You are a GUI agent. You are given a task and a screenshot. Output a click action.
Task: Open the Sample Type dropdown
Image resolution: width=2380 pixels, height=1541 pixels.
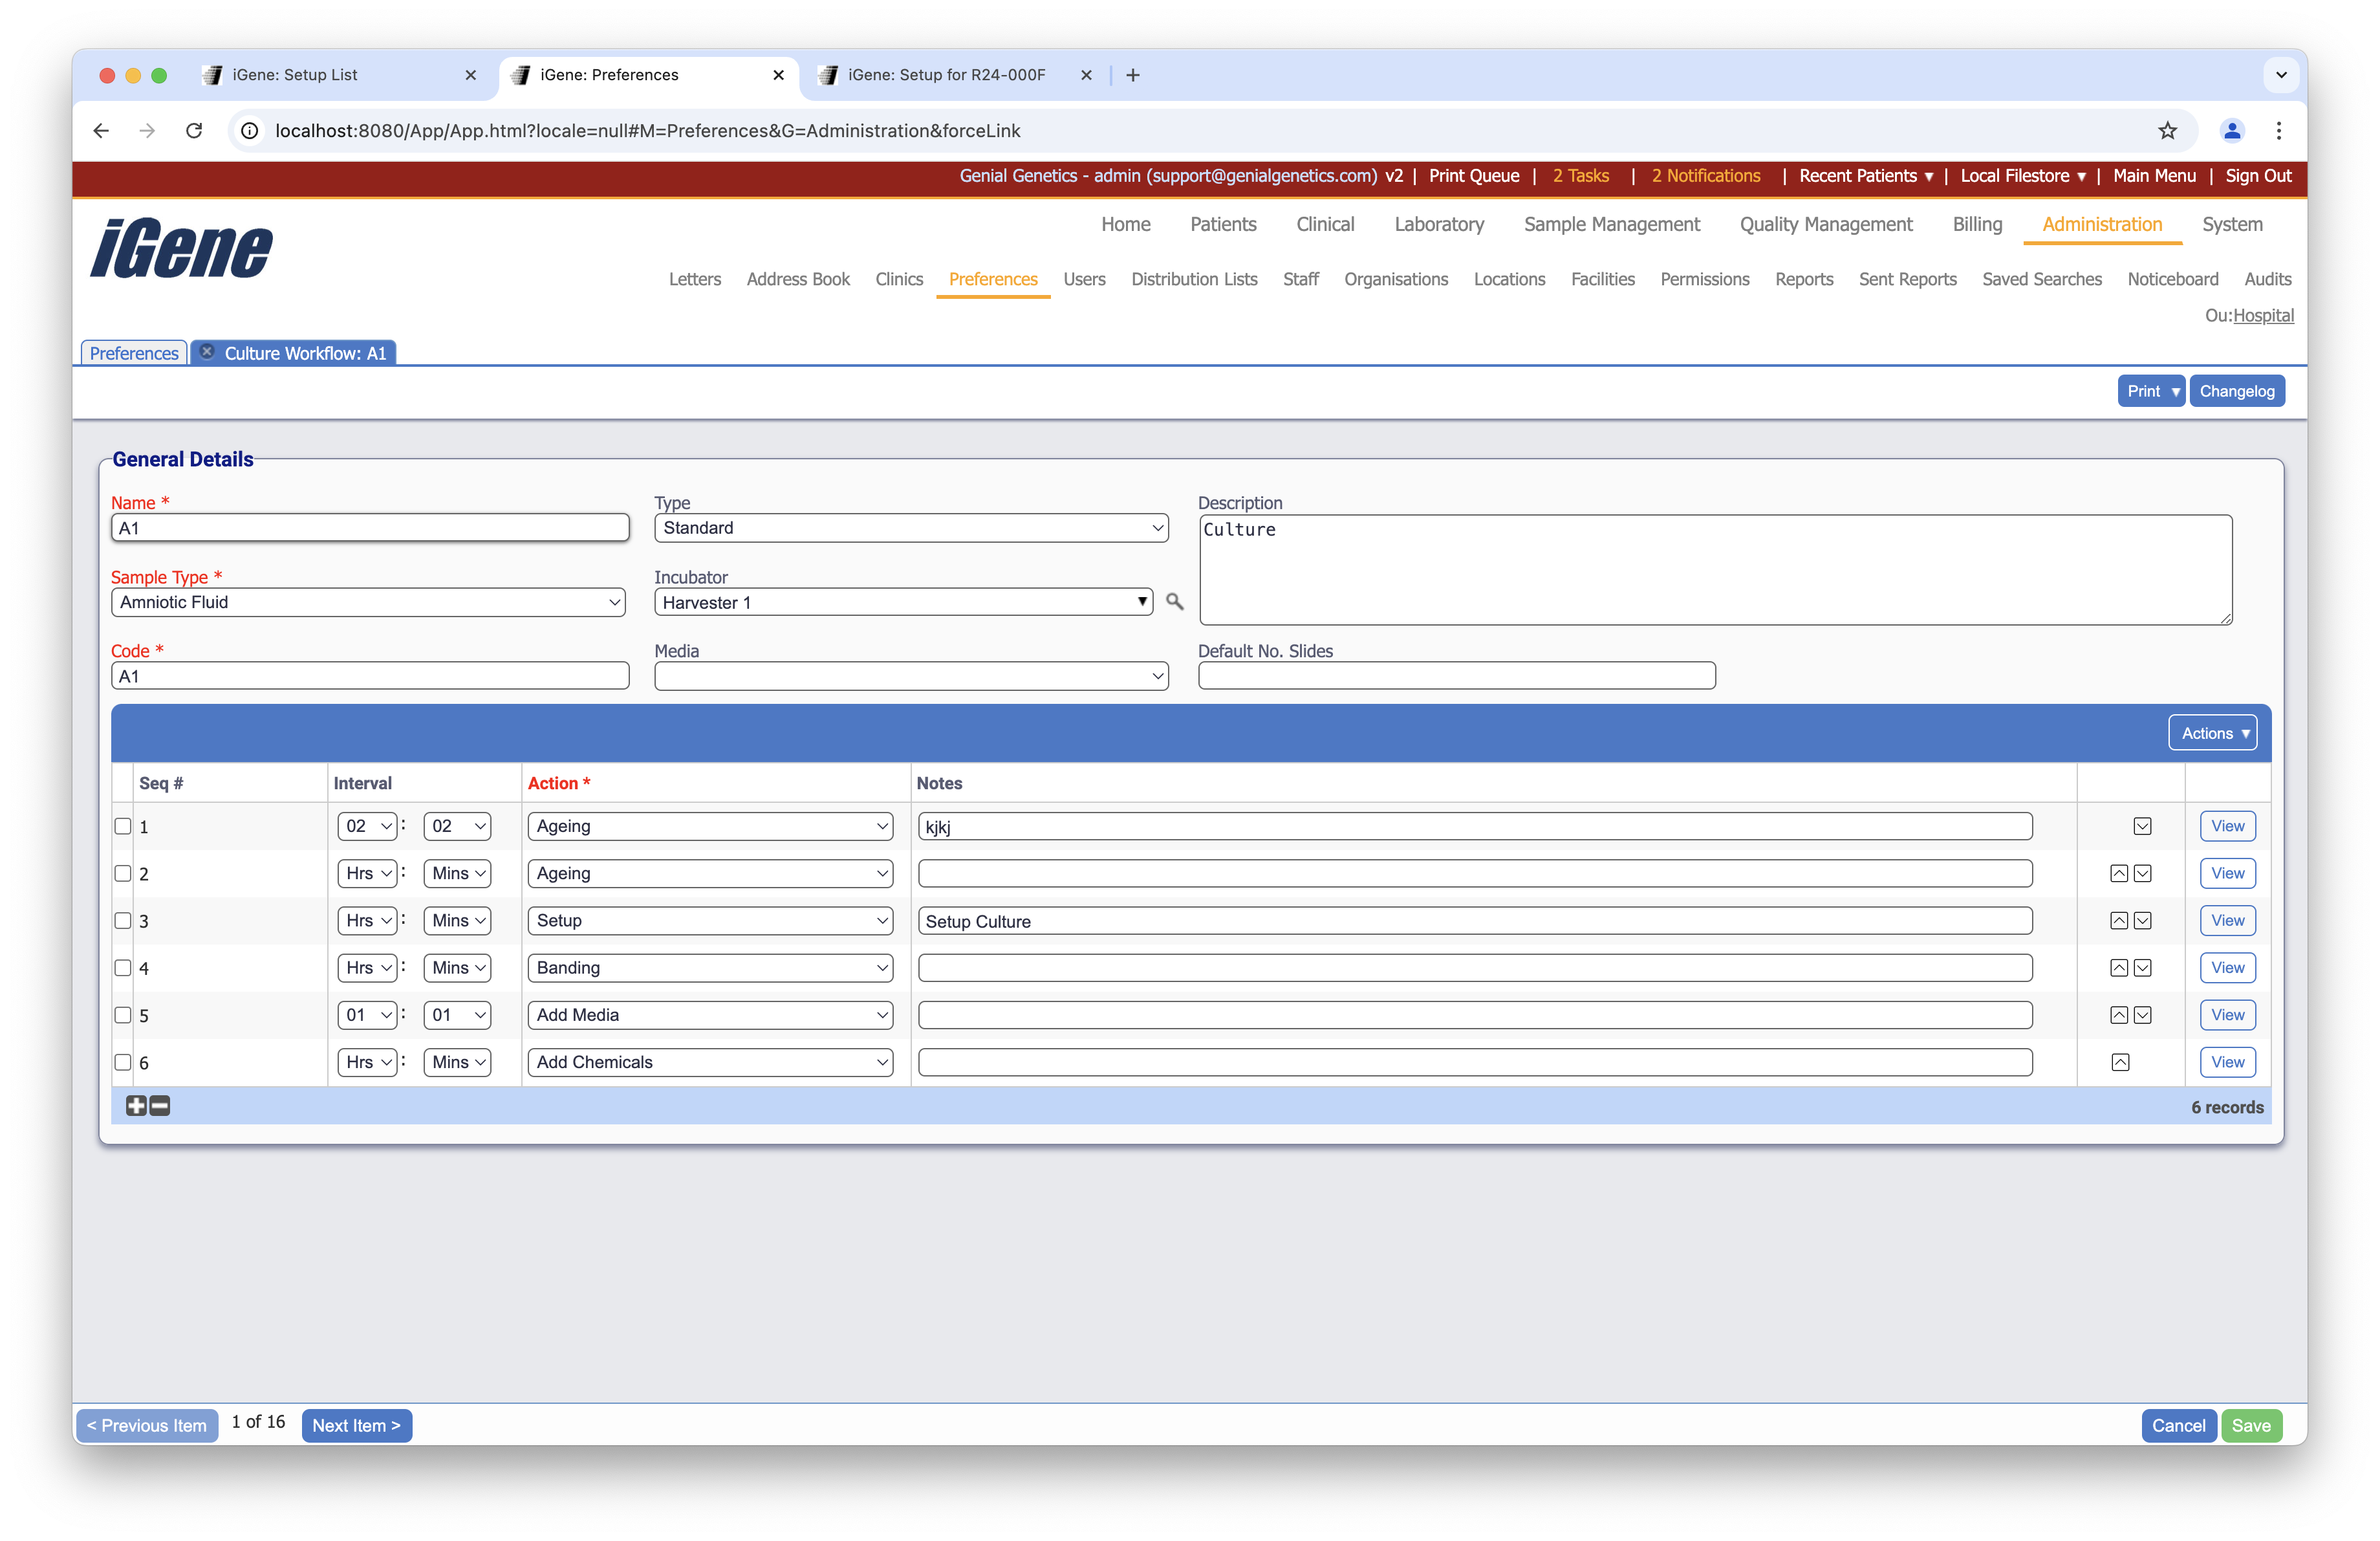[x=368, y=602]
